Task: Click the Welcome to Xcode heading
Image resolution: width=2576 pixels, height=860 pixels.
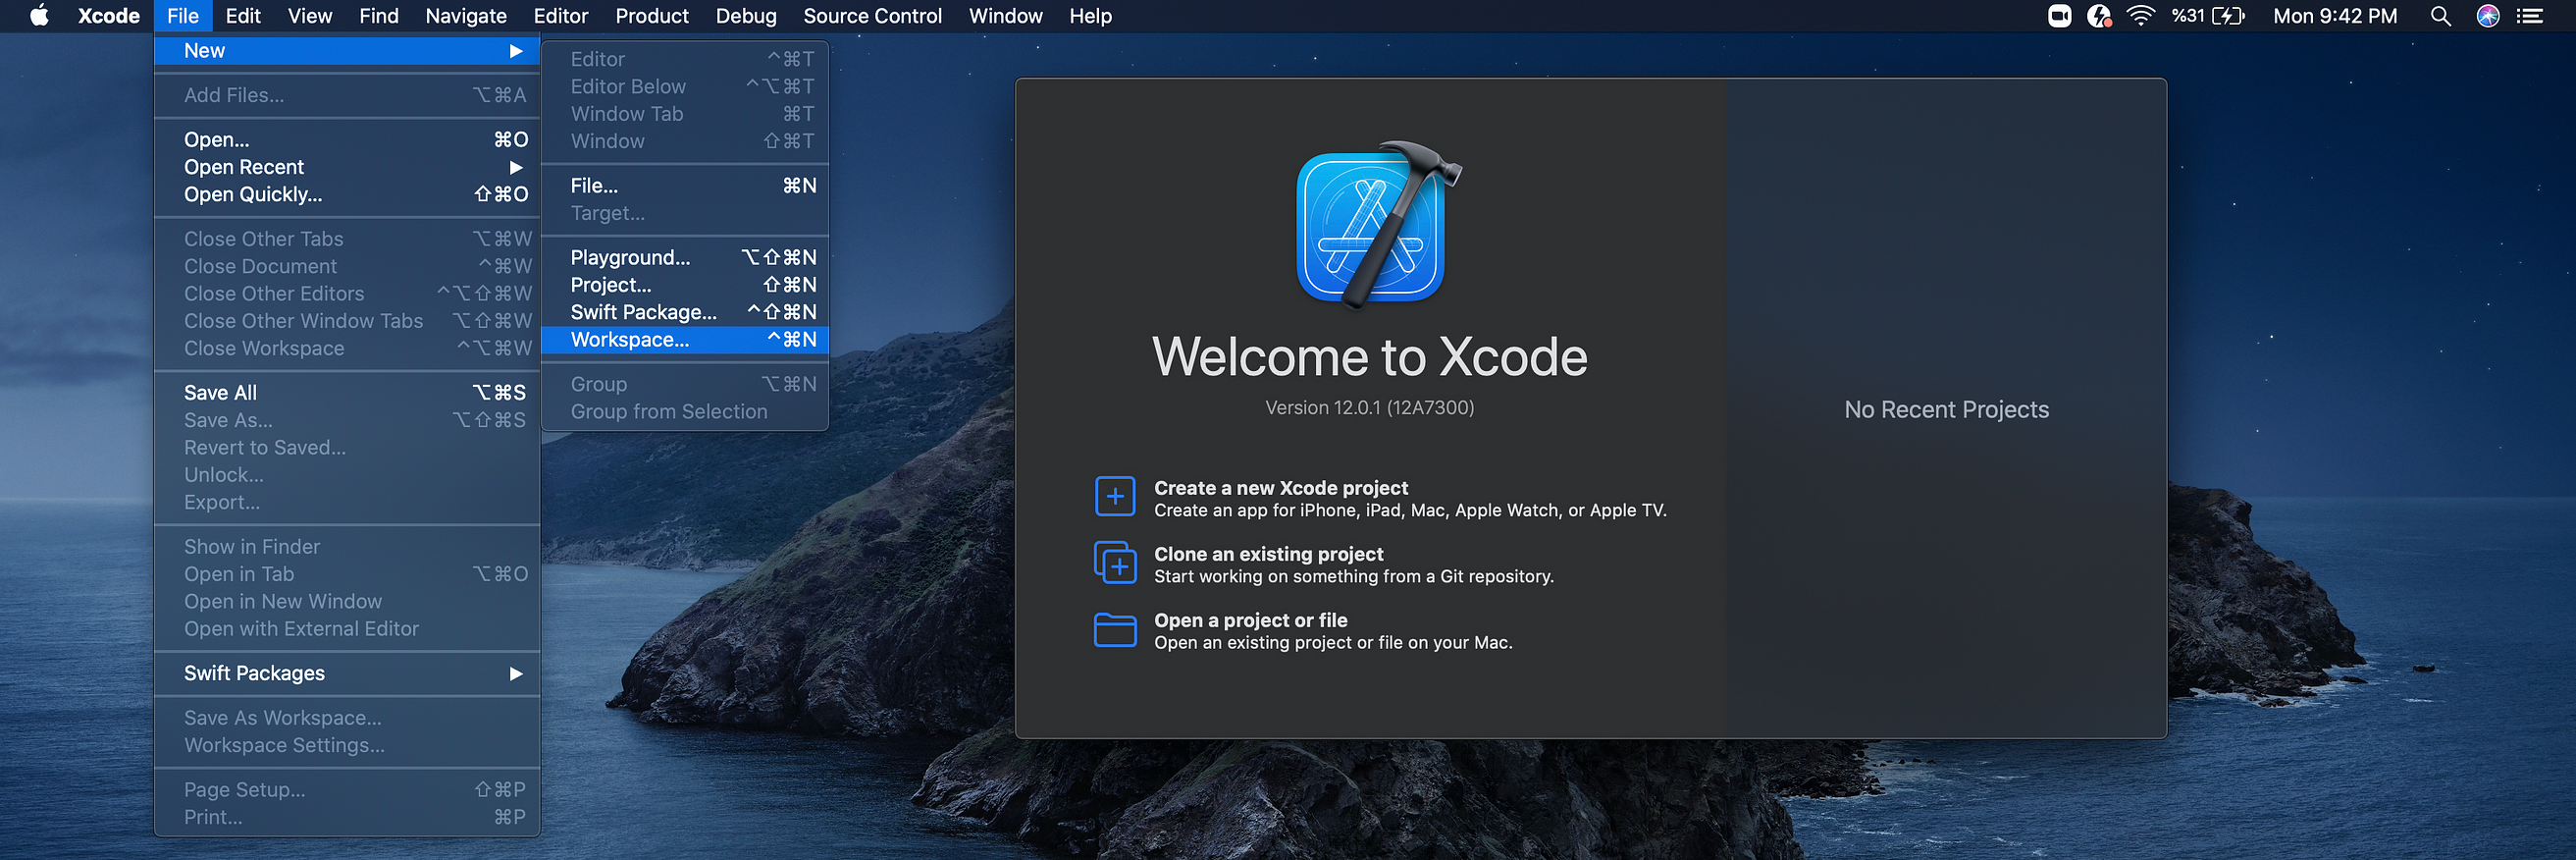Action: coord(1370,357)
